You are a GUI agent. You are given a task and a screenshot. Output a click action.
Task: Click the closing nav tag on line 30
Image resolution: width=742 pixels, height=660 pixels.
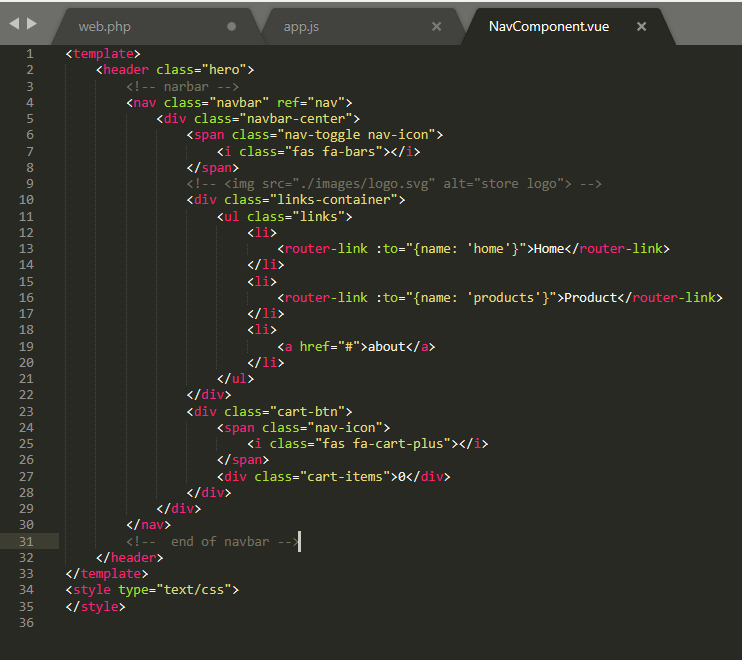tap(149, 525)
